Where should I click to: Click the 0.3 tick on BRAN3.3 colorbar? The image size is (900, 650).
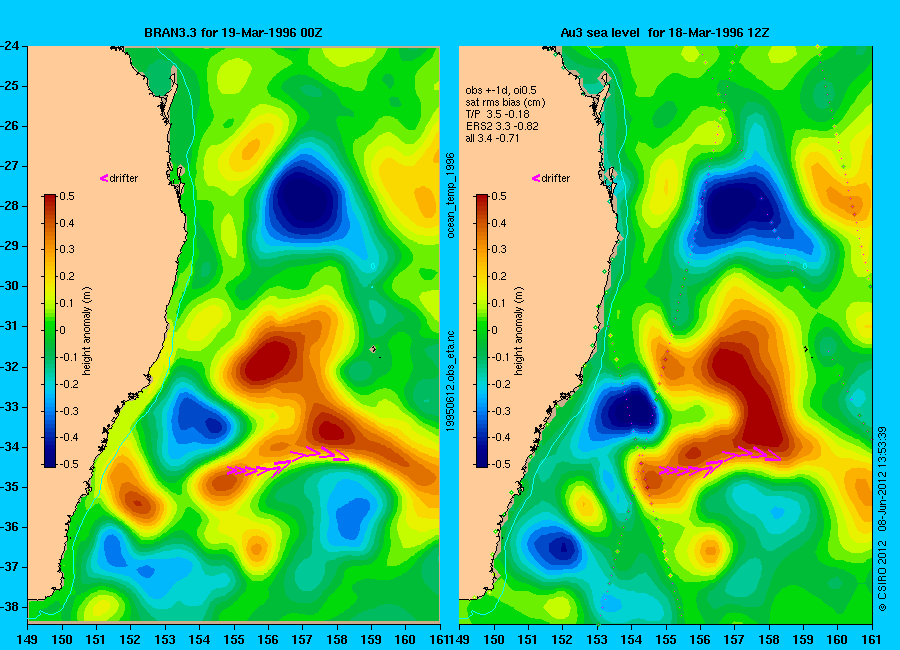pyautogui.click(x=67, y=249)
